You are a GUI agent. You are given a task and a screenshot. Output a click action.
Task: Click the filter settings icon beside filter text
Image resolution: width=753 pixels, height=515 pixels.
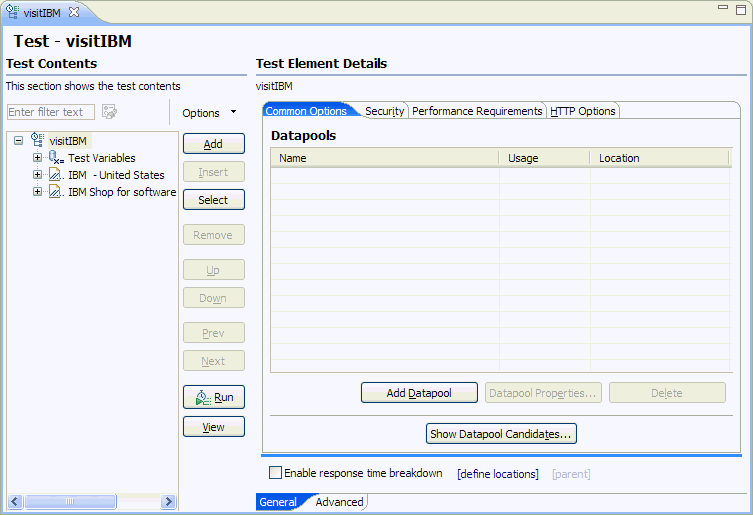(x=109, y=111)
